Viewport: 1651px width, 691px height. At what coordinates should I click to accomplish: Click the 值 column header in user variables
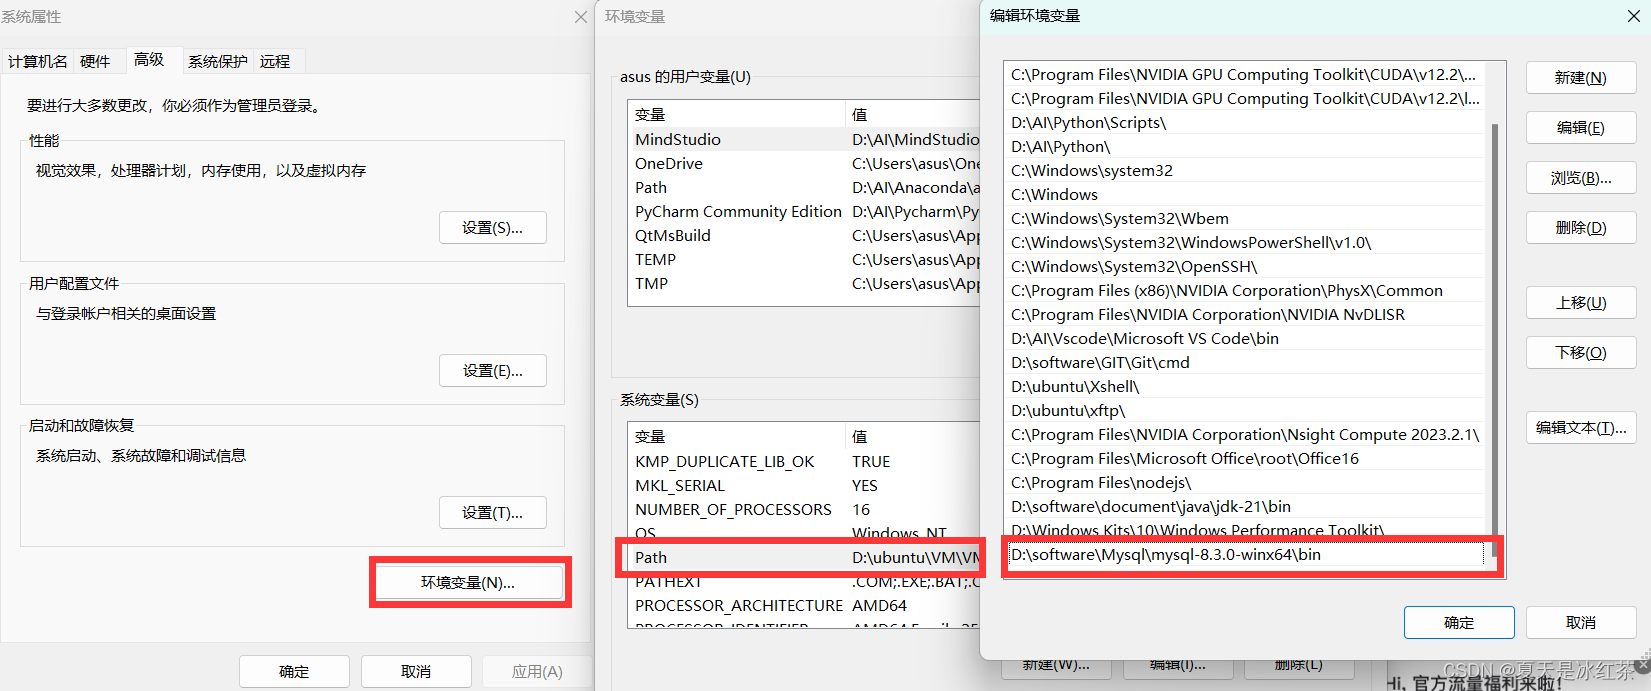pyautogui.click(x=914, y=114)
